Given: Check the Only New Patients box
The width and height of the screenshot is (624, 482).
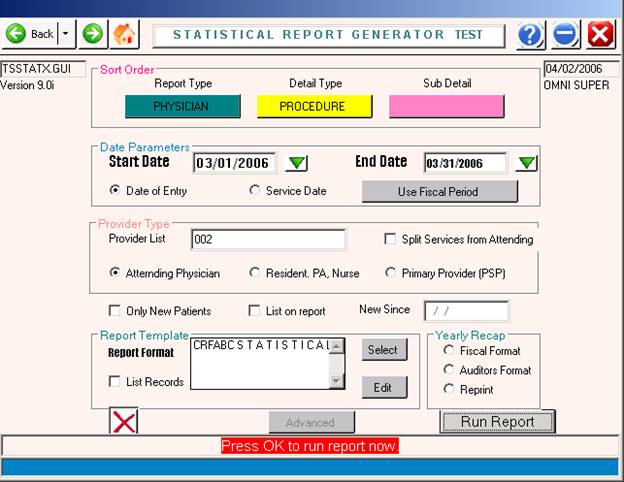Looking at the screenshot, I should (x=115, y=311).
